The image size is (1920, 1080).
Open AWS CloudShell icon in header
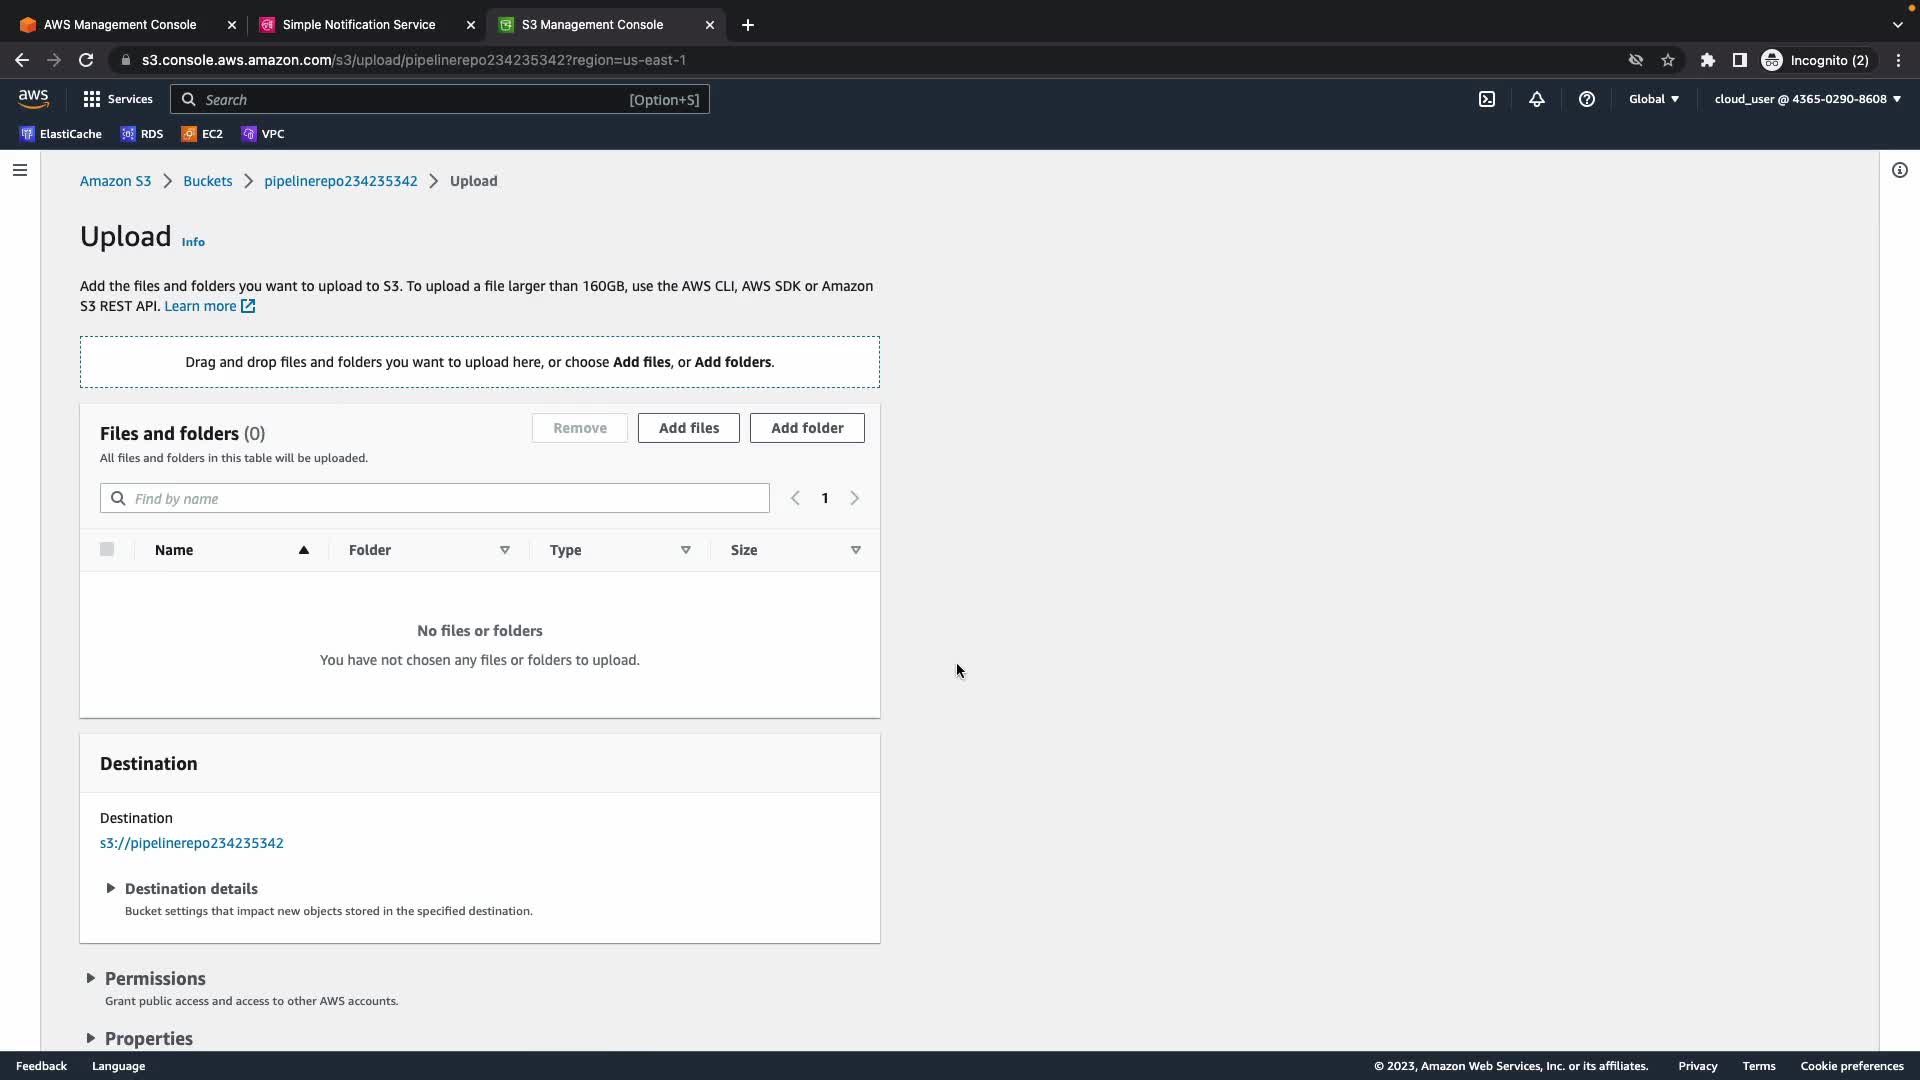1487,99
